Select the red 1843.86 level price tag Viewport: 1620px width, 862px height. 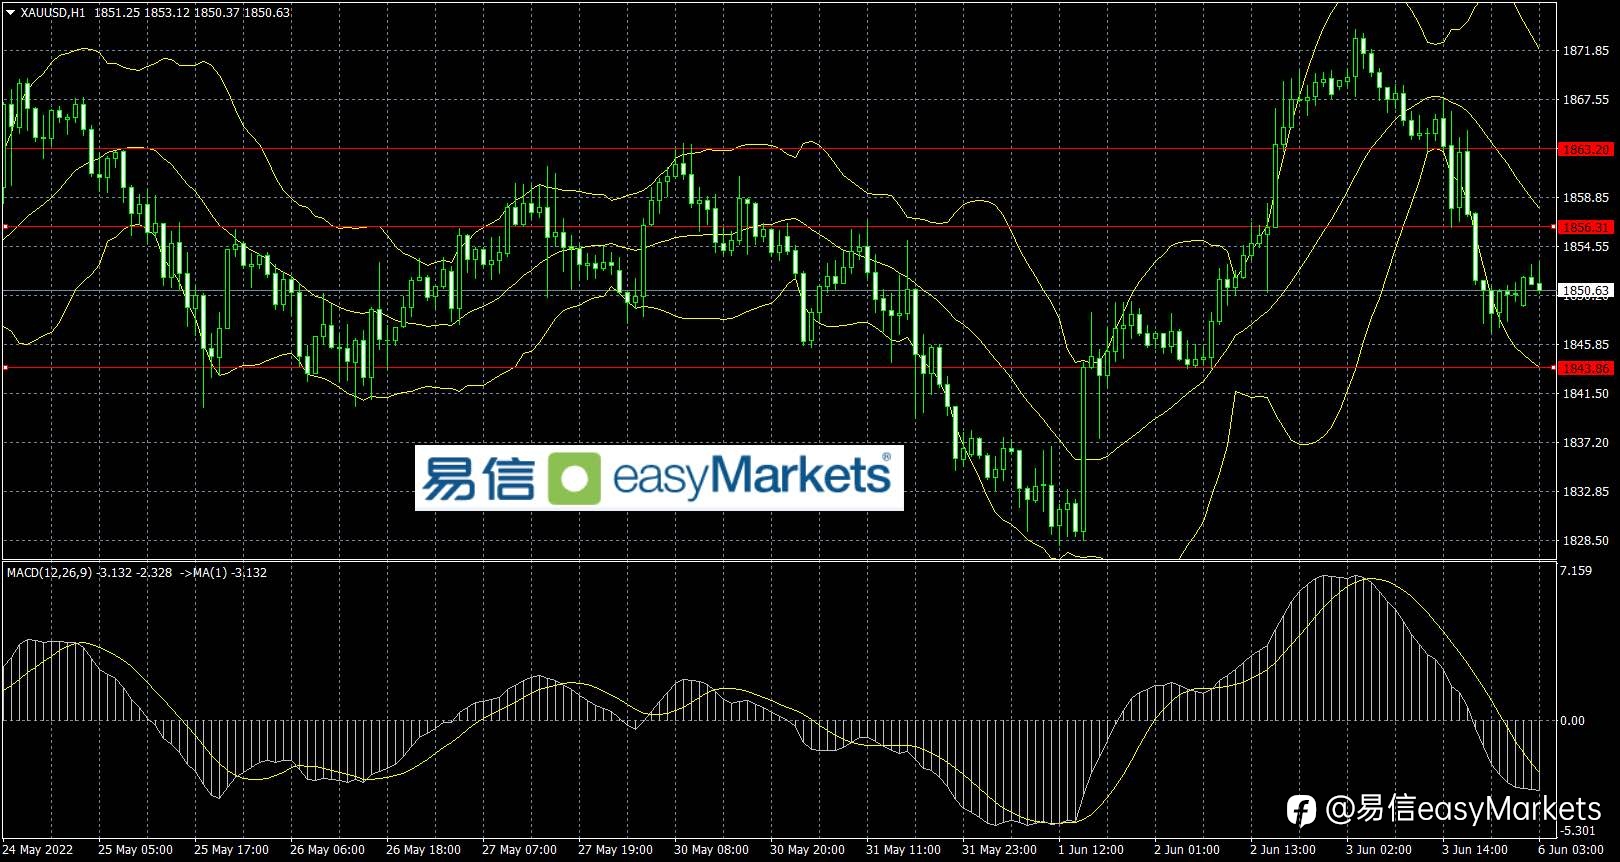point(1586,368)
